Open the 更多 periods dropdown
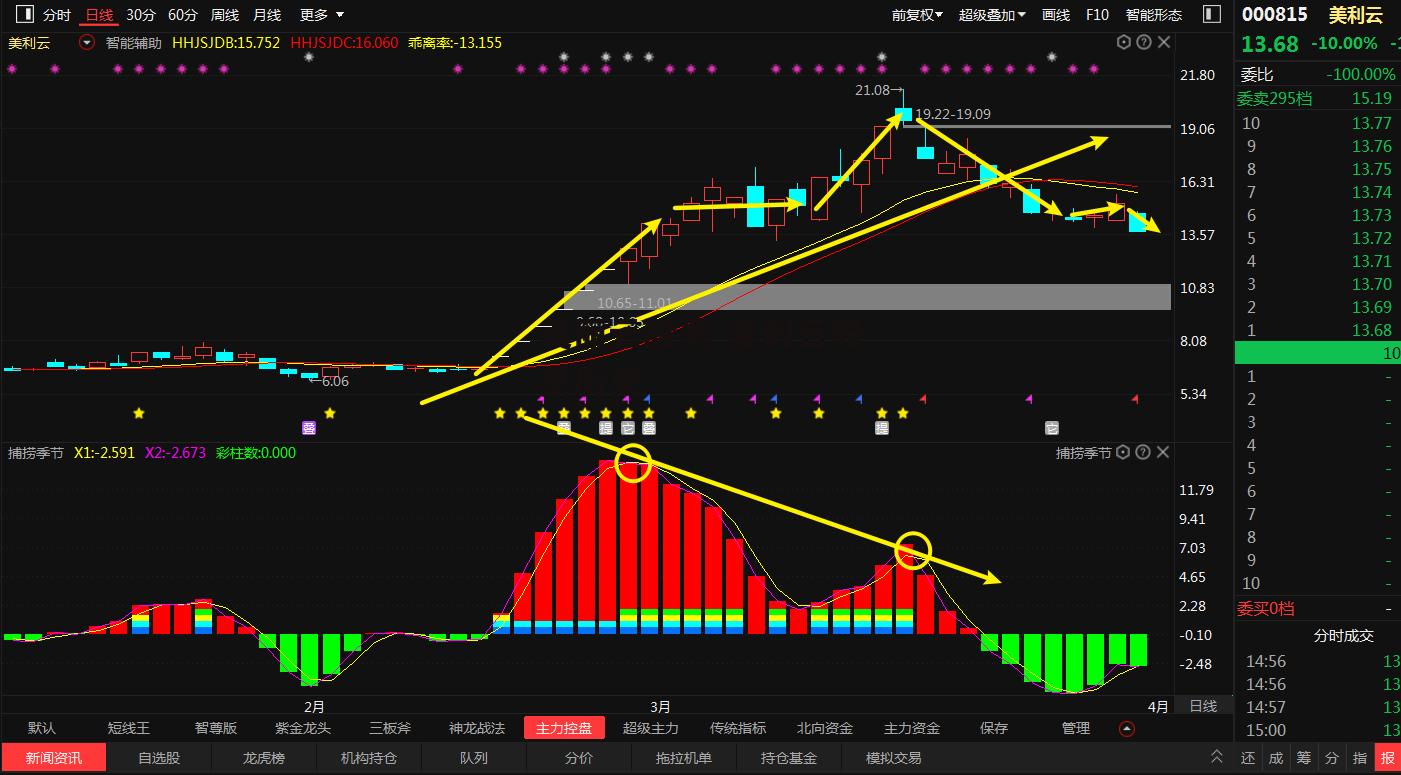This screenshot has width=1401, height=775. point(322,15)
